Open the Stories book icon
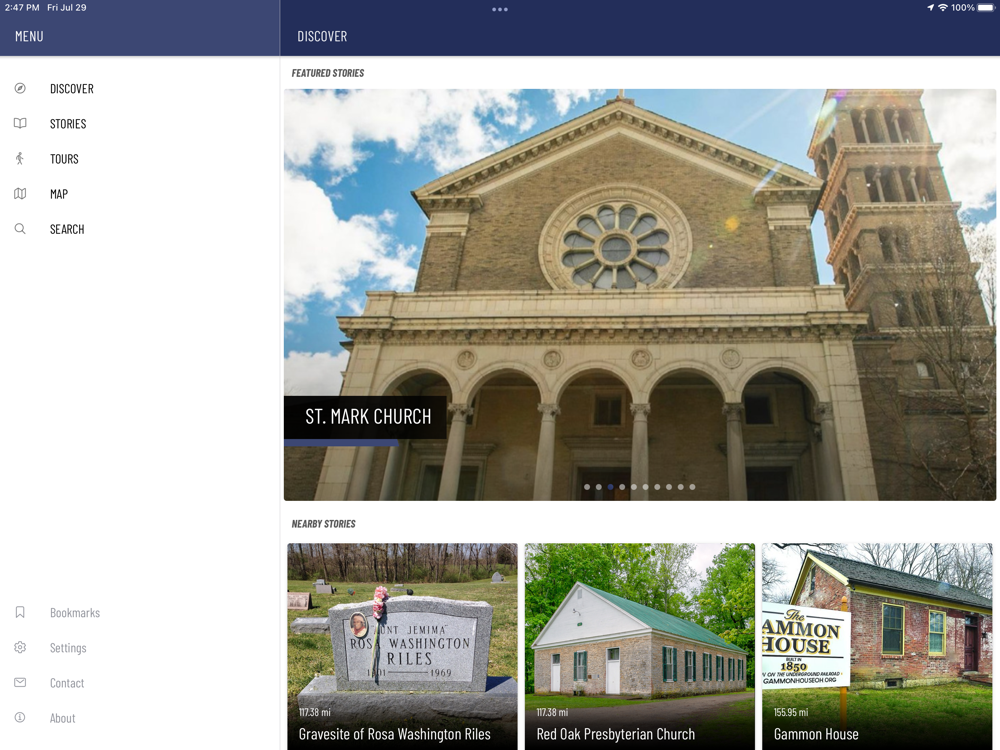 pos(20,124)
